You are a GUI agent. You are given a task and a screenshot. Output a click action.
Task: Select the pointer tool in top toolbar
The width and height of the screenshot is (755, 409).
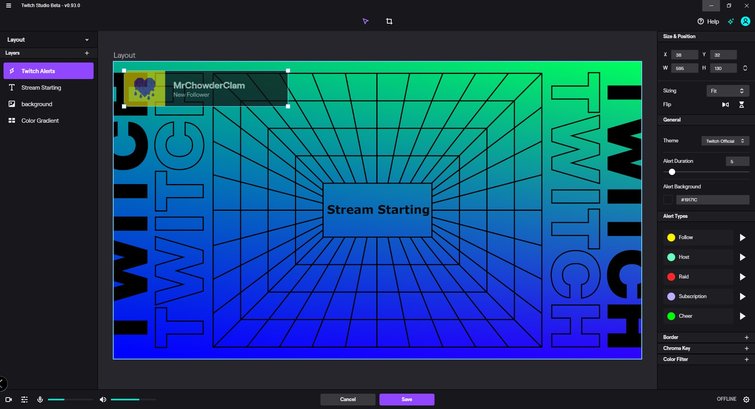click(366, 20)
